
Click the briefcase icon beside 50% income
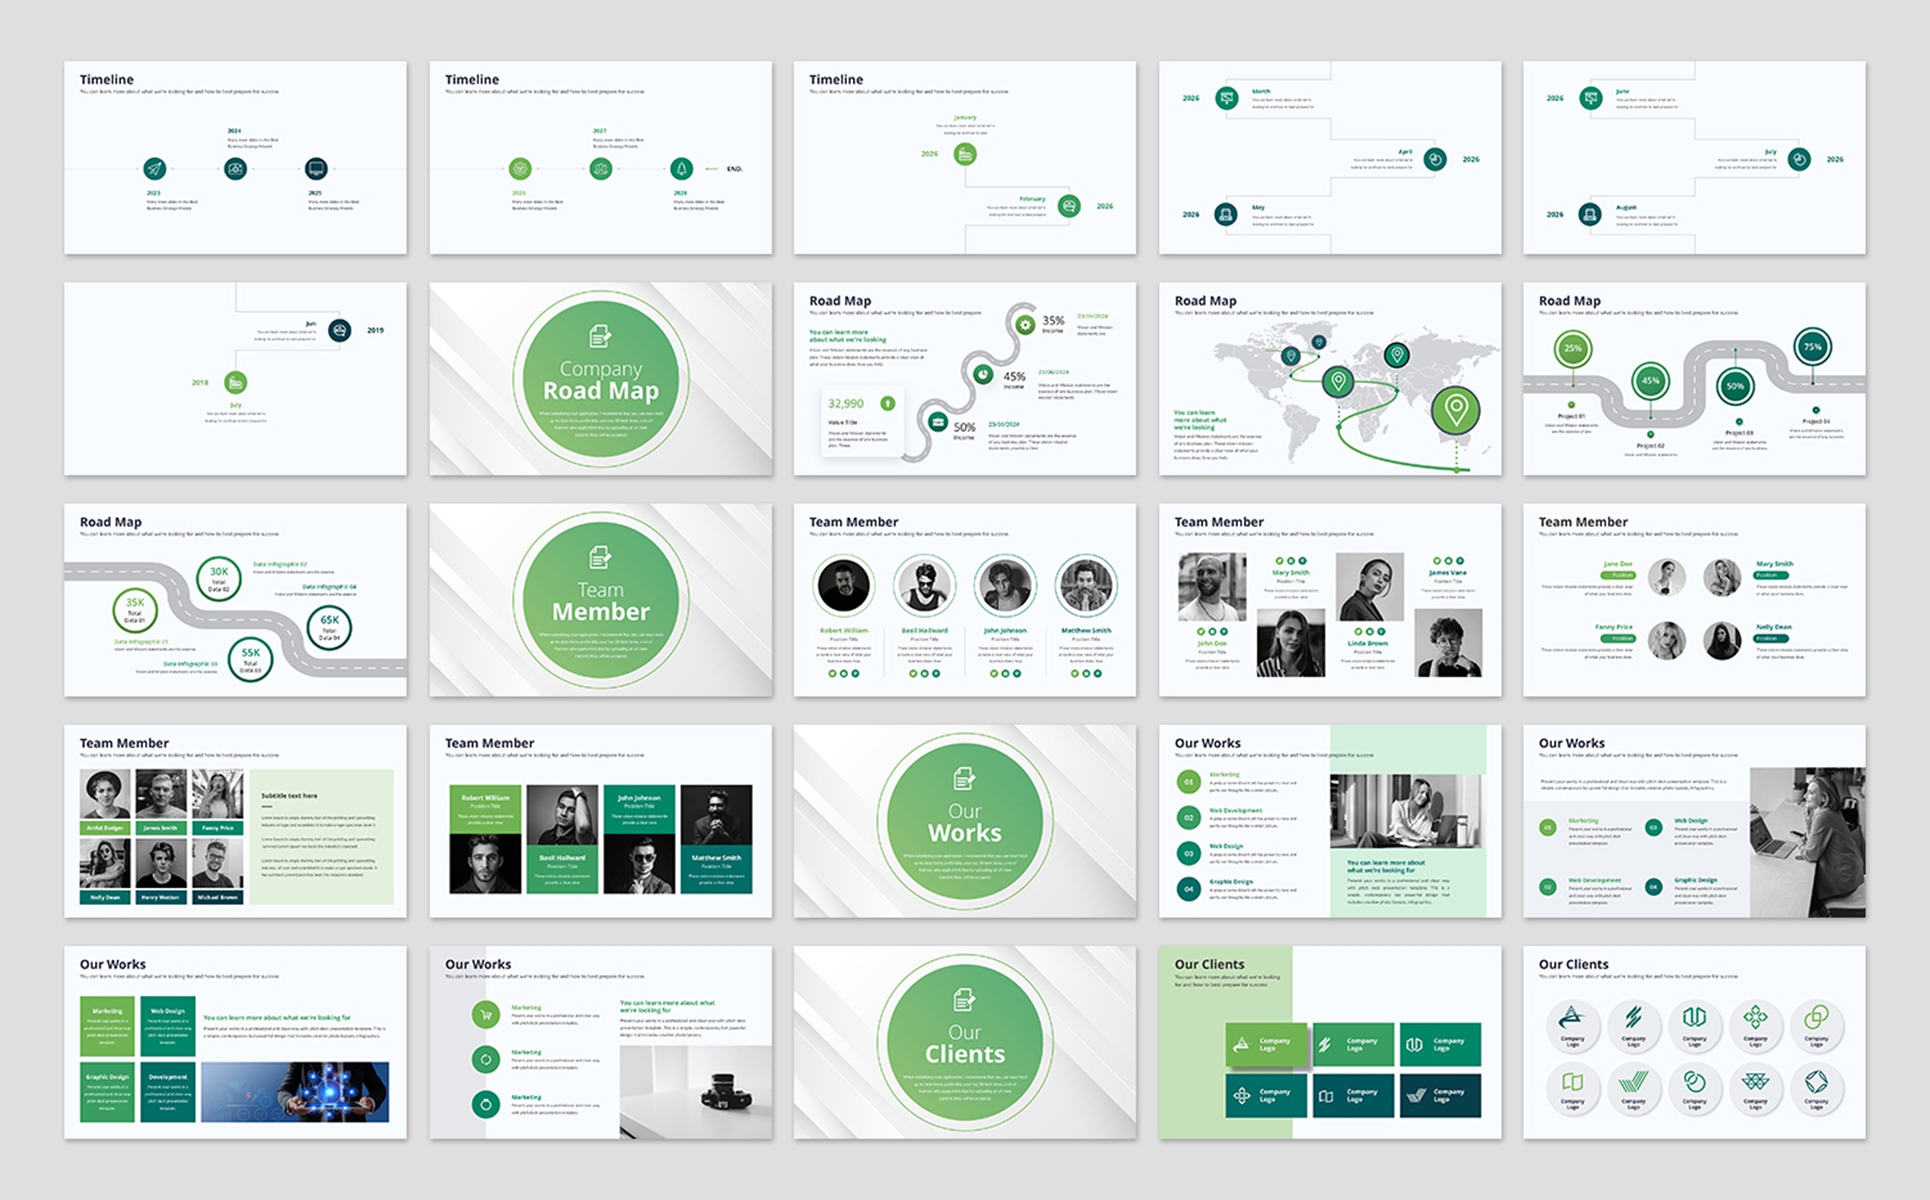938,422
